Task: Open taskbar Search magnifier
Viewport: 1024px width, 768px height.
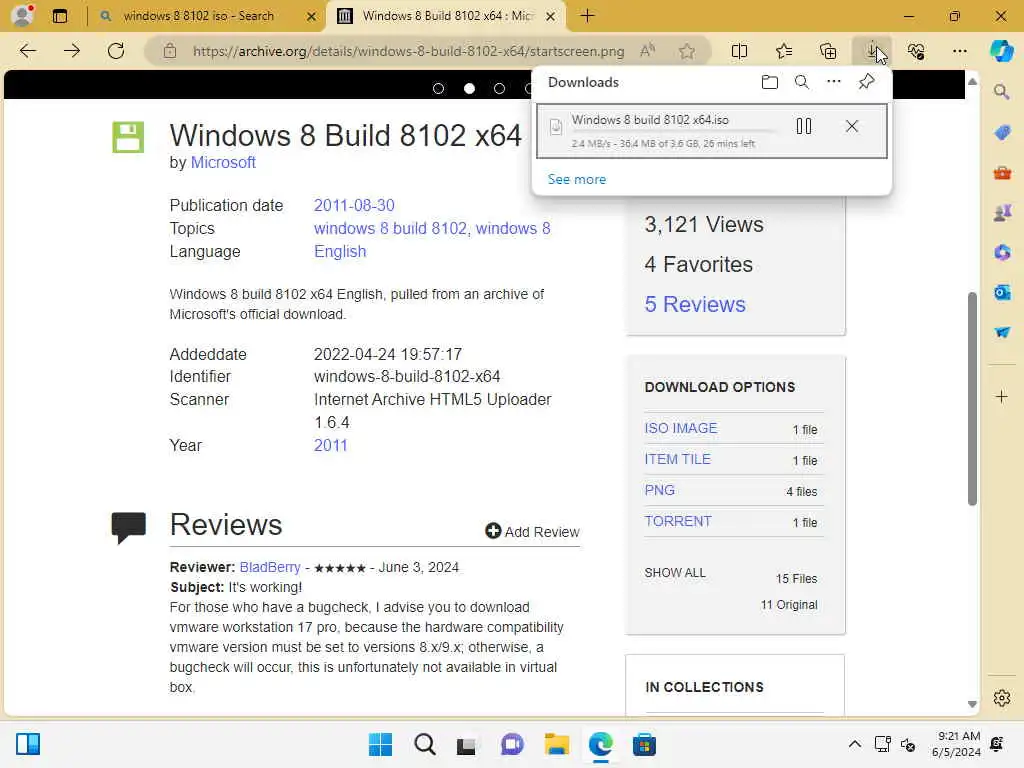Action: (x=424, y=744)
